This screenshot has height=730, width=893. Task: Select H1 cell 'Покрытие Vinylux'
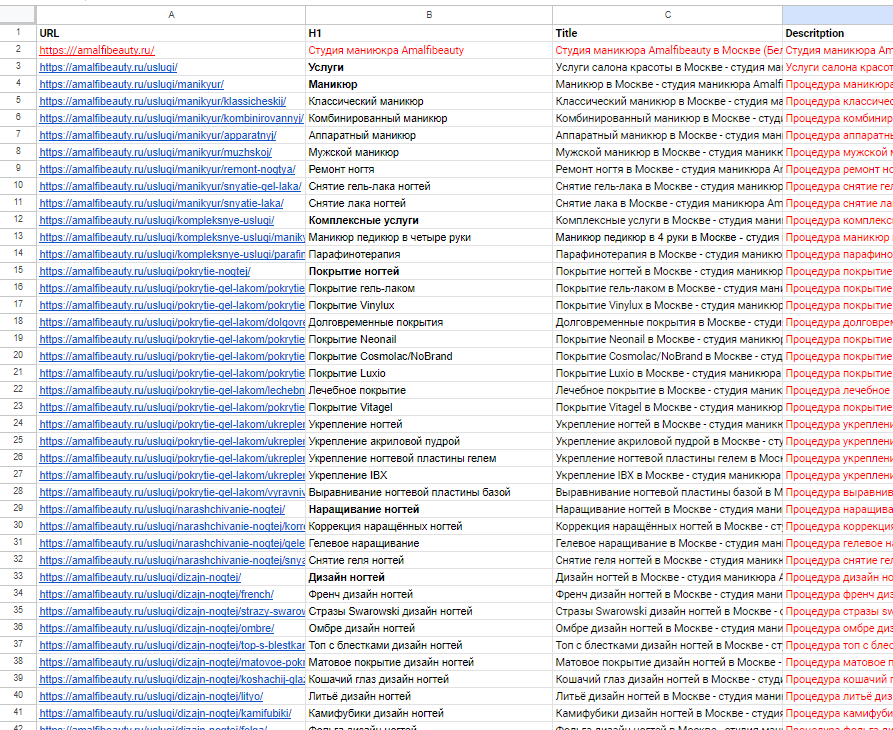tap(429, 305)
